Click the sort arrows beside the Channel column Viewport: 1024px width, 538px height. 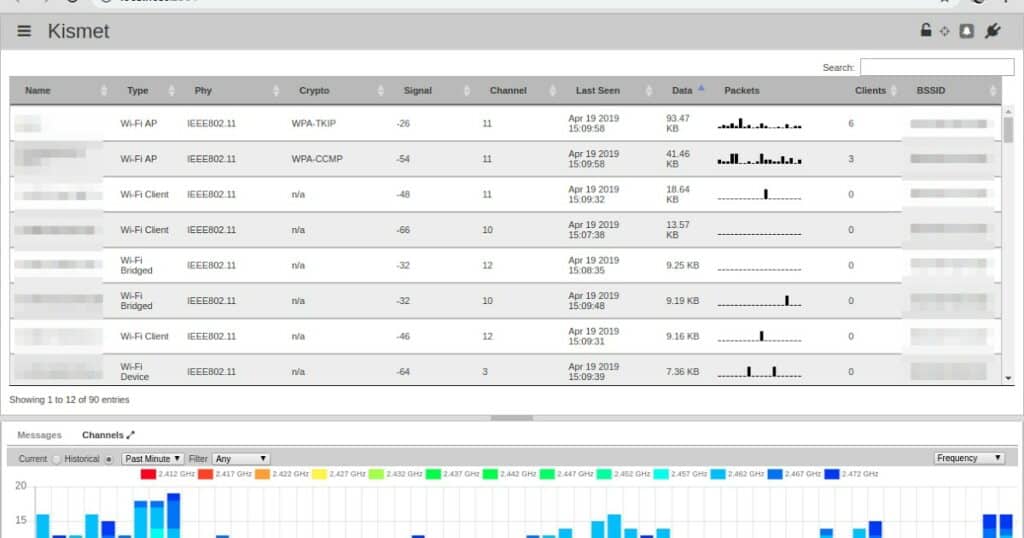(553, 91)
